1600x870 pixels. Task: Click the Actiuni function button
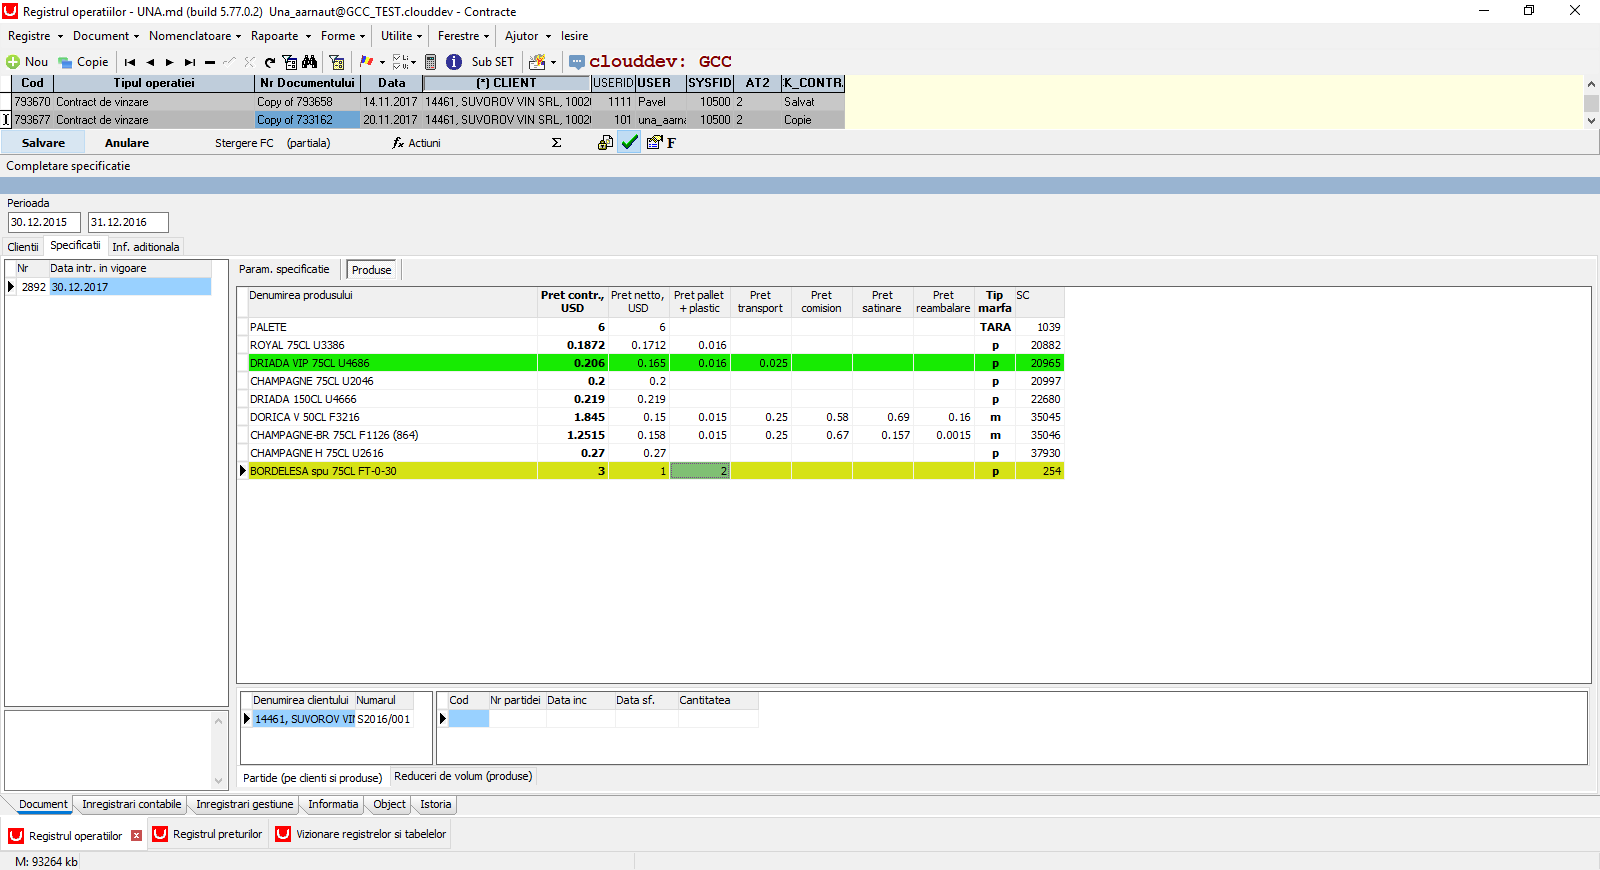click(417, 143)
